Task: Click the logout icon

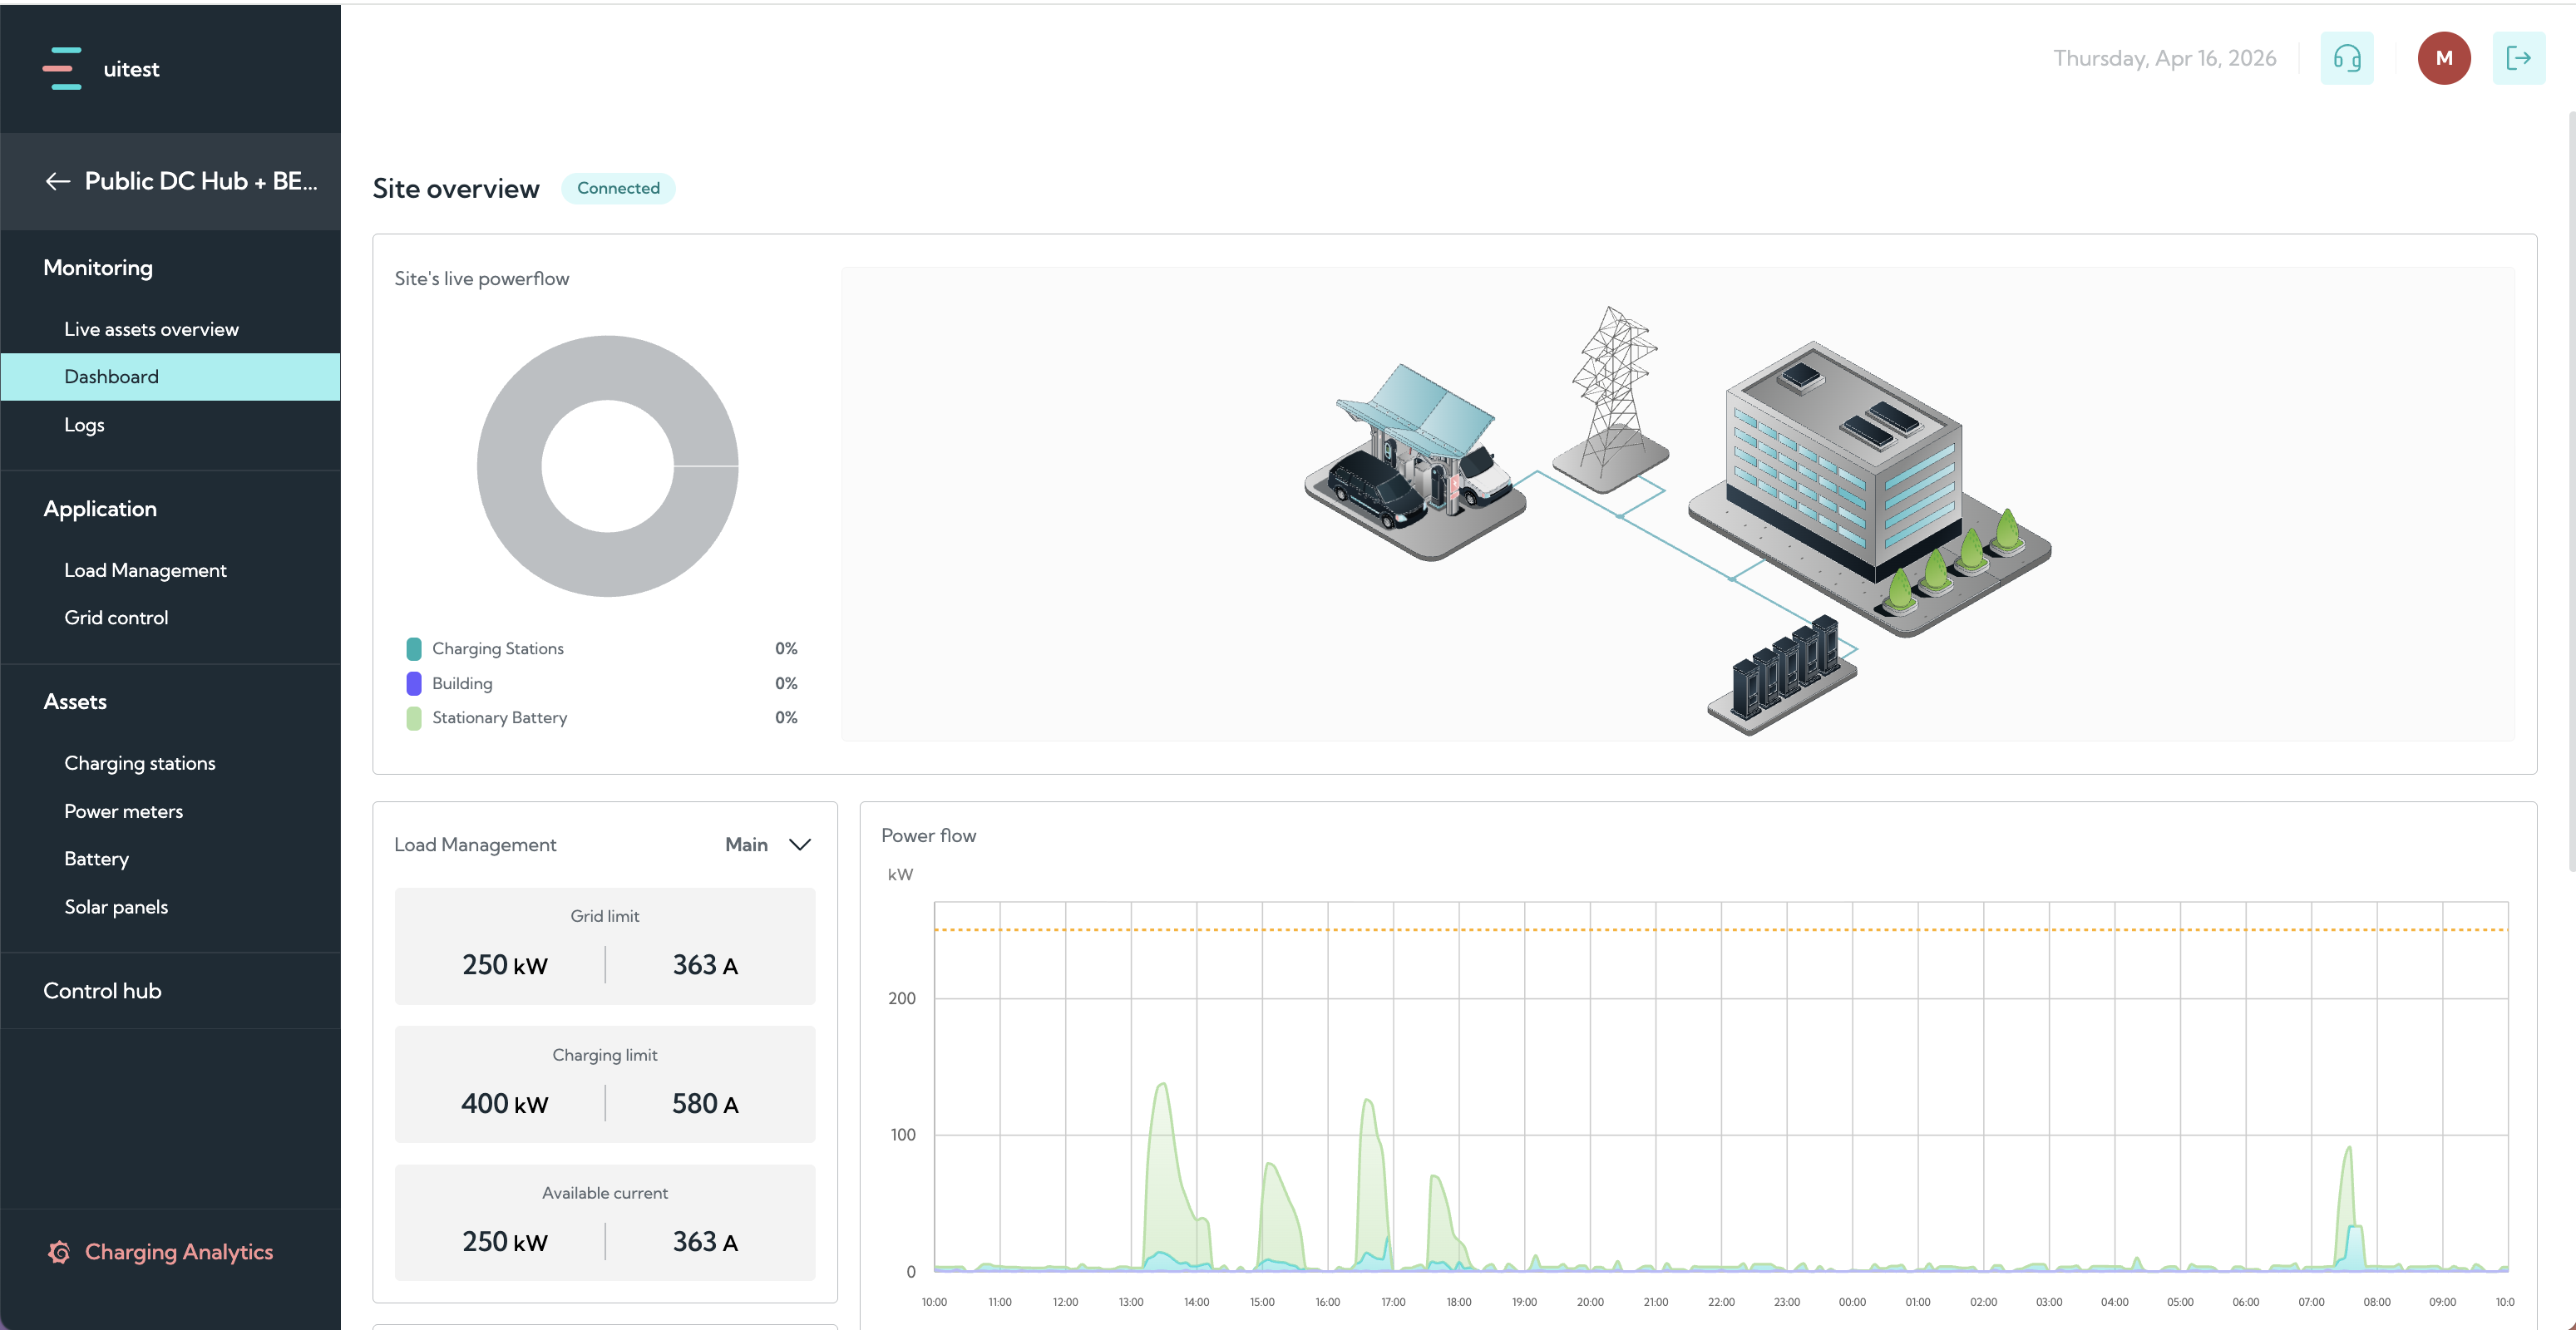Action: point(2518,58)
